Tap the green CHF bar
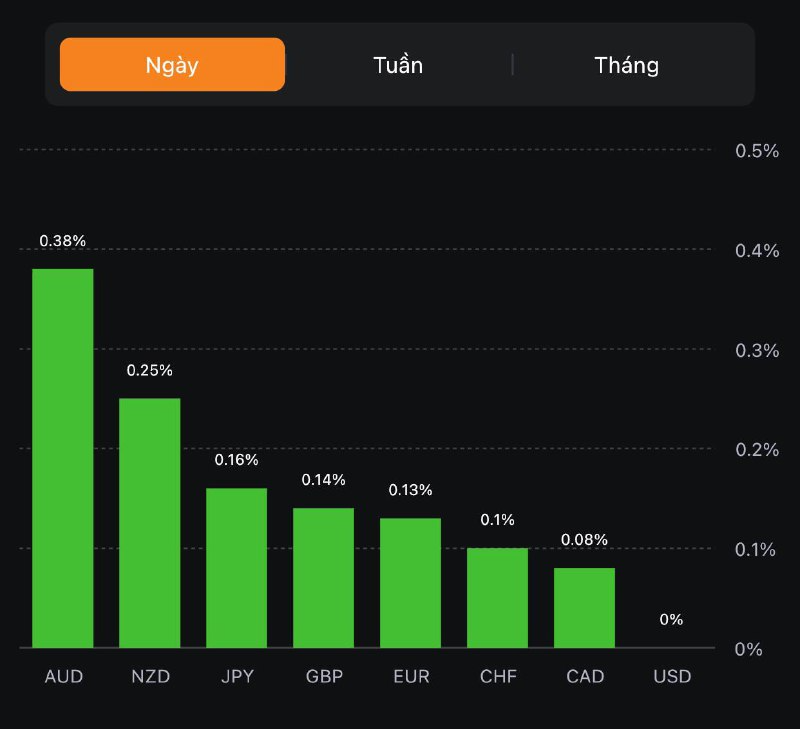Viewport: 800px width, 729px height. [498, 597]
